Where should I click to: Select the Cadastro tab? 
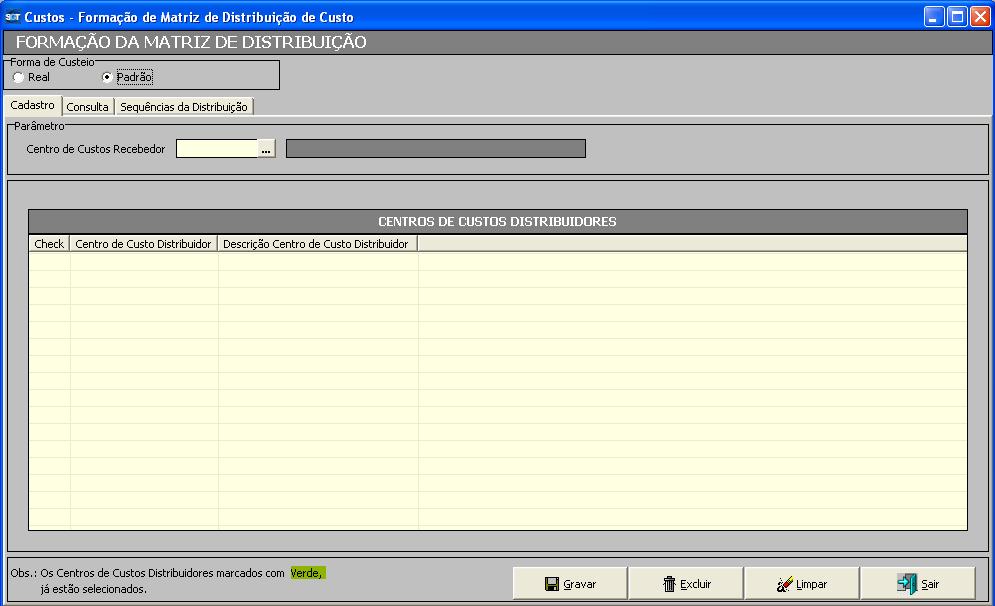pos(32,105)
